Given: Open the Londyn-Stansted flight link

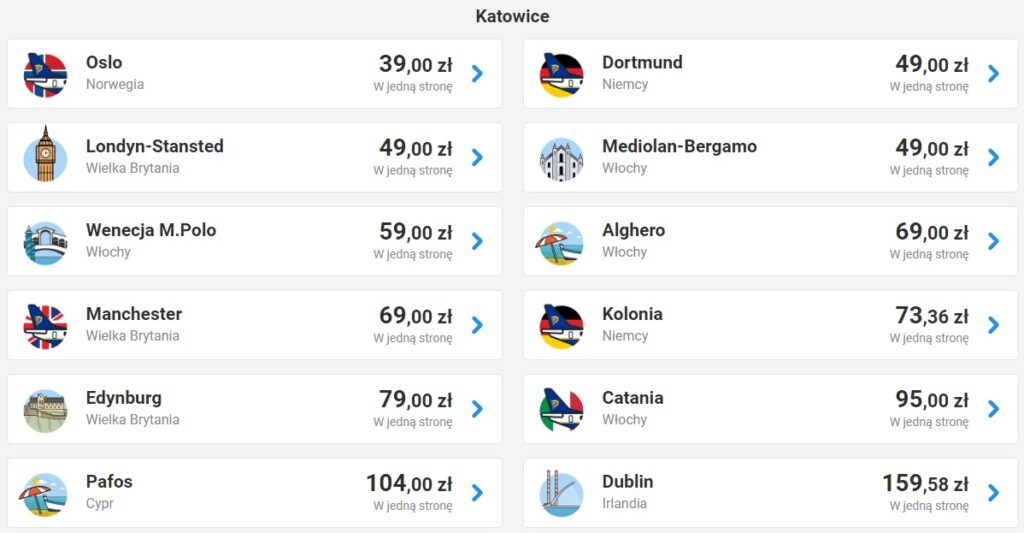Looking at the screenshot, I should click(x=155, y=146).
